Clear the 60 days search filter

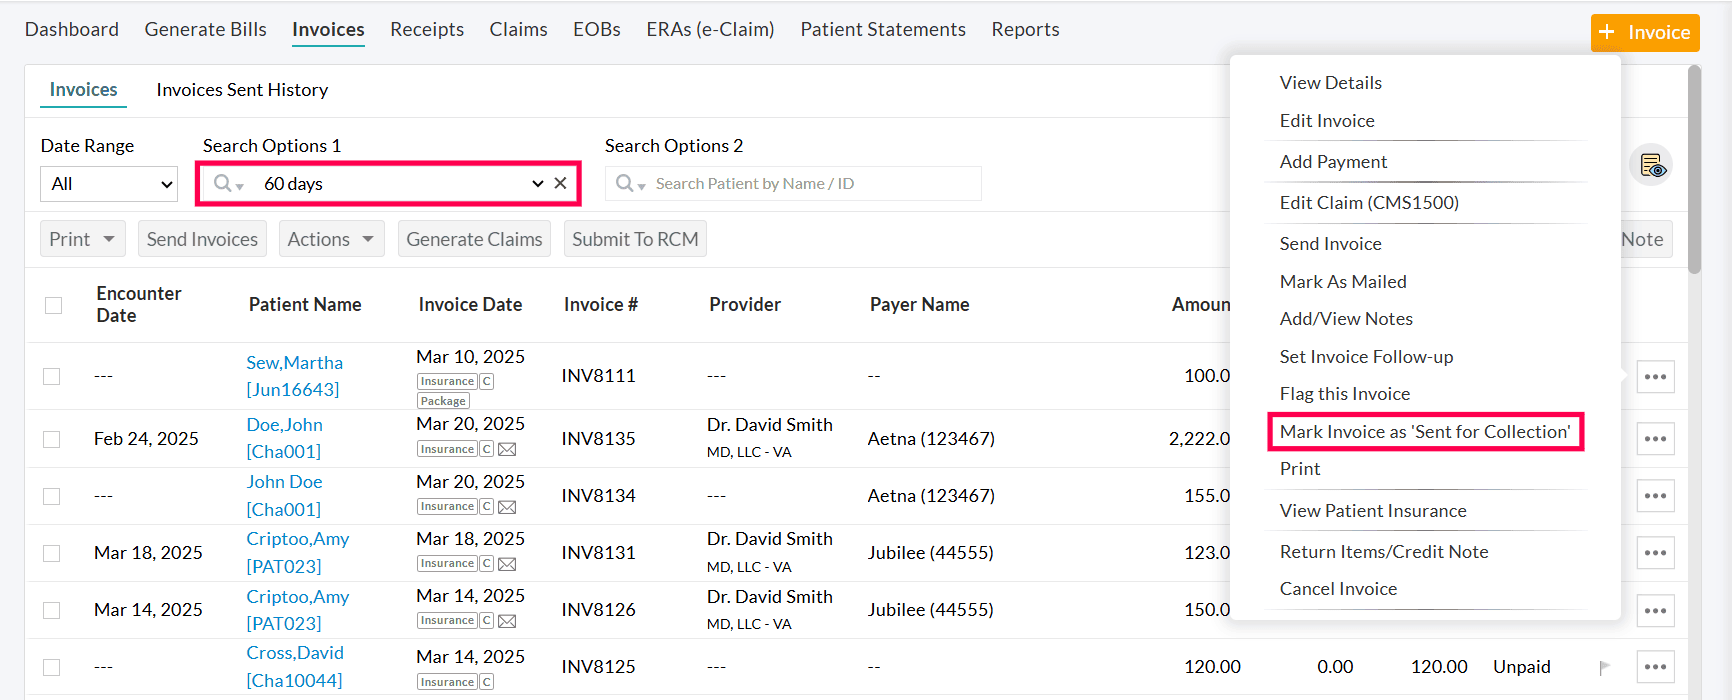(560, 183)
